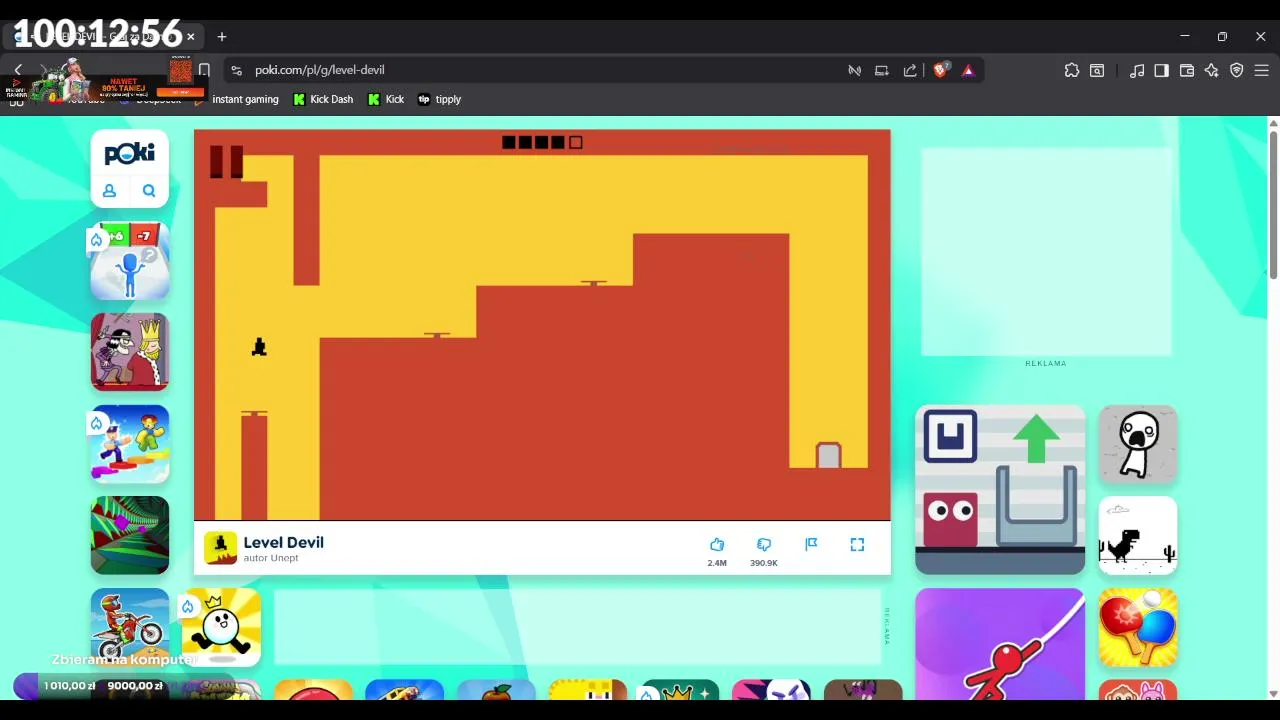Open the Brave Wallet icon
The width and height of the screenshot is (1280, 720).
point(1187,70)
